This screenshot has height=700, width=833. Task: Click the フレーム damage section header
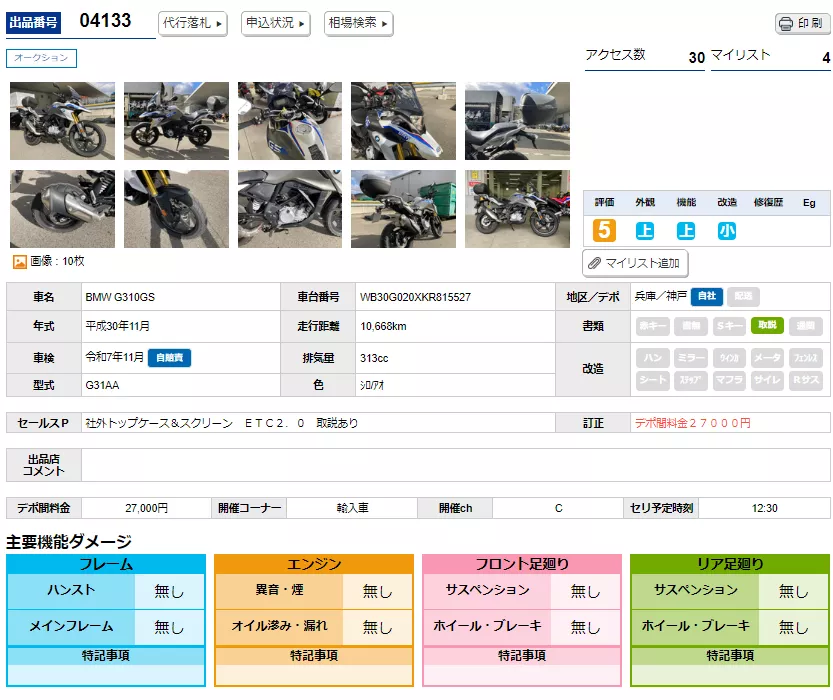tap(106, 564)
